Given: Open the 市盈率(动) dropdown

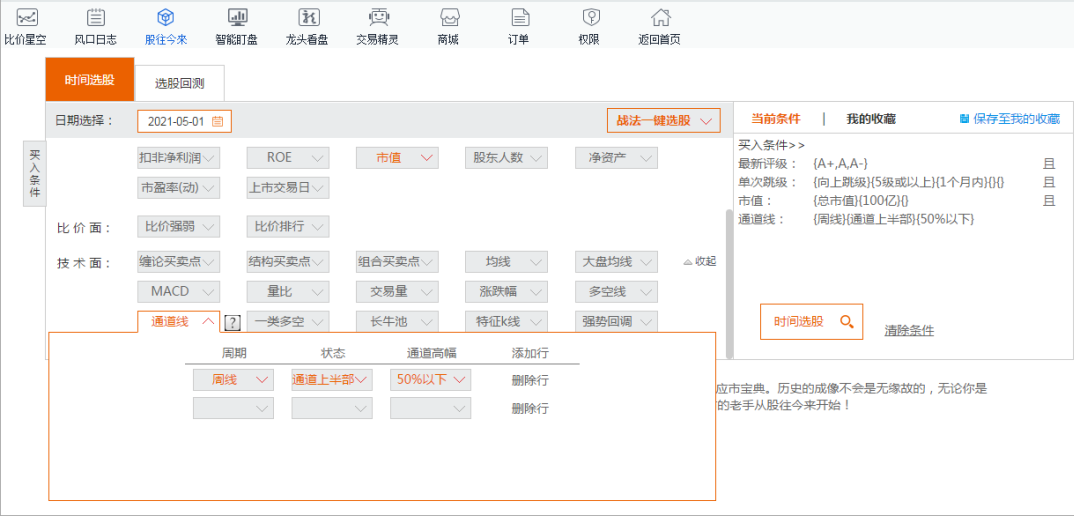Looking at the screenshot, I should click(178, 187).
